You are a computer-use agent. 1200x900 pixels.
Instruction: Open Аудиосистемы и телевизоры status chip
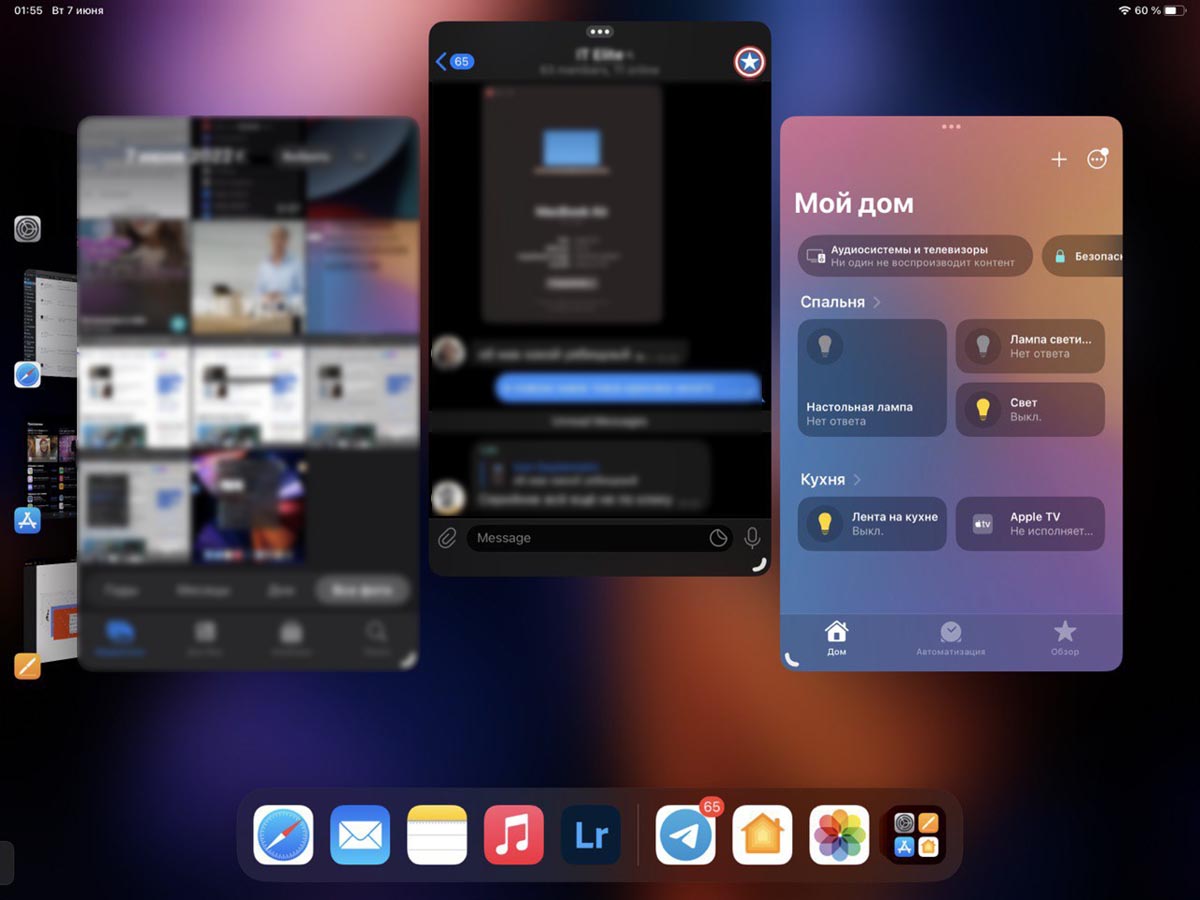915,256
